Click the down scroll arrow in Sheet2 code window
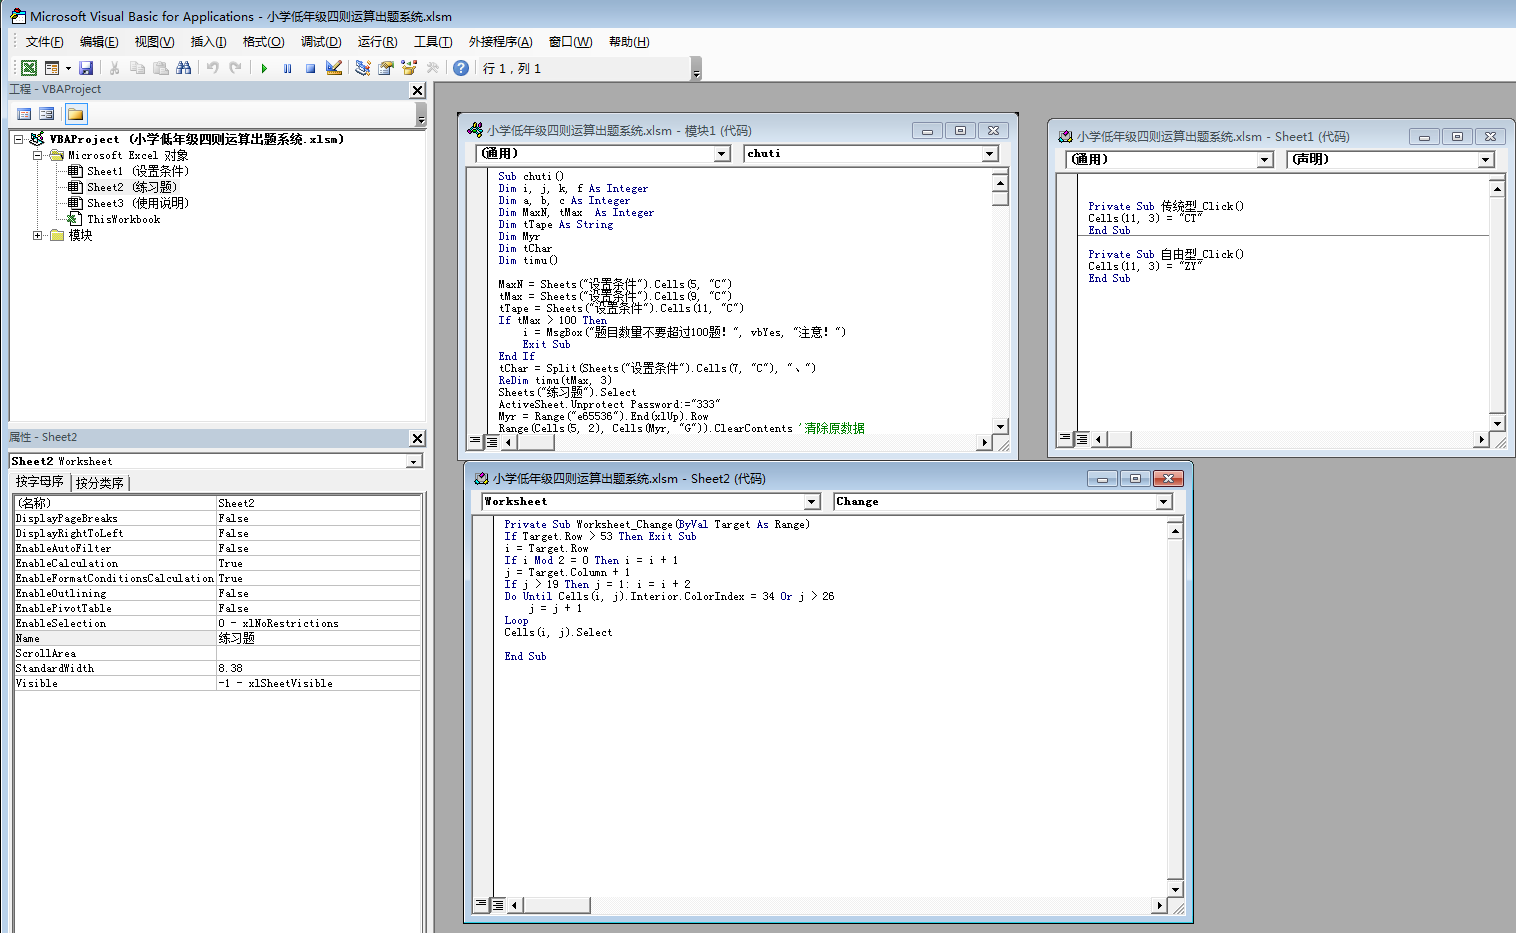This screenshot has height=933, width=1516. click(x=1175, y=889)
